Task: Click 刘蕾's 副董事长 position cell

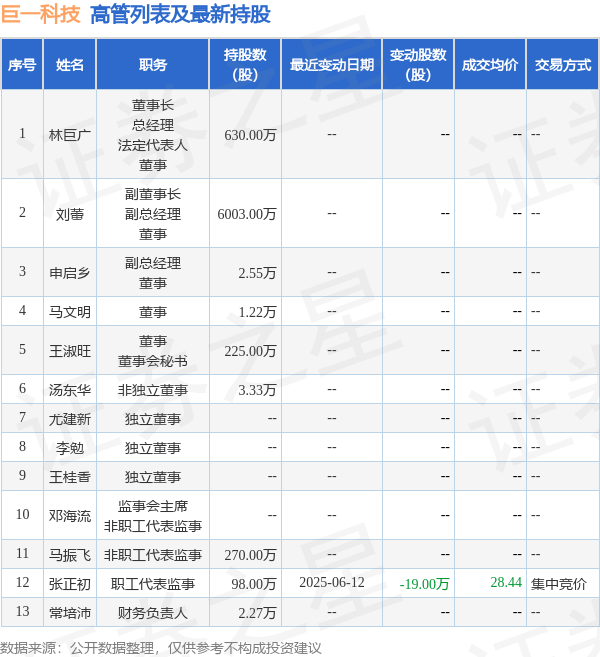Action: (x=153, y=214)
